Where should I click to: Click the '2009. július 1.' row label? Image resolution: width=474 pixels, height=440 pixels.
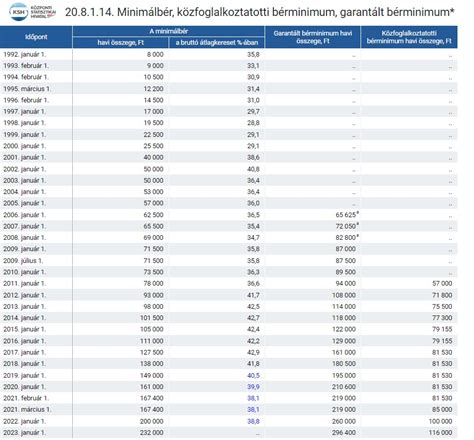coord(23,261)
